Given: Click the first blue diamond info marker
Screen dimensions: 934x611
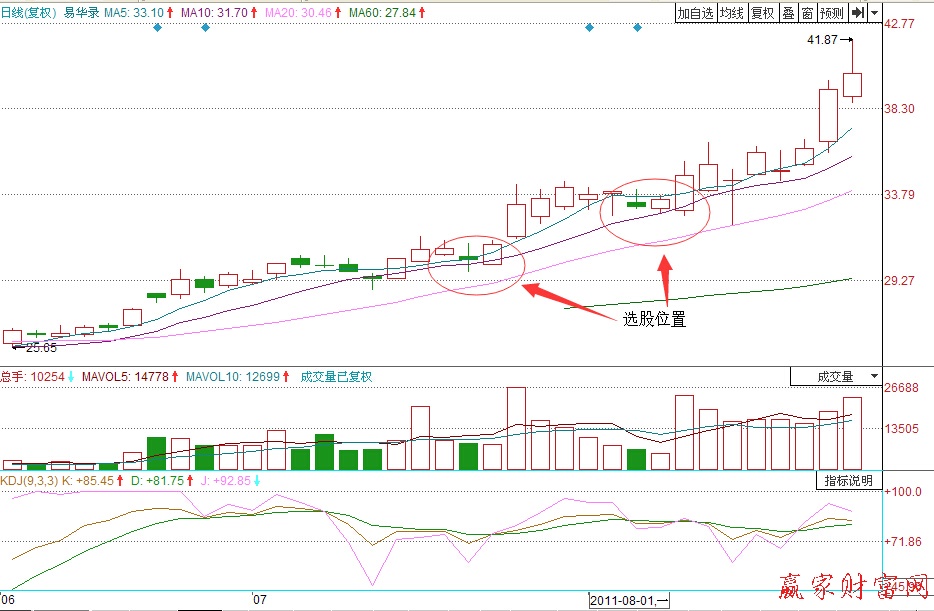Looking at the screenshot, I should pos(157,28).
